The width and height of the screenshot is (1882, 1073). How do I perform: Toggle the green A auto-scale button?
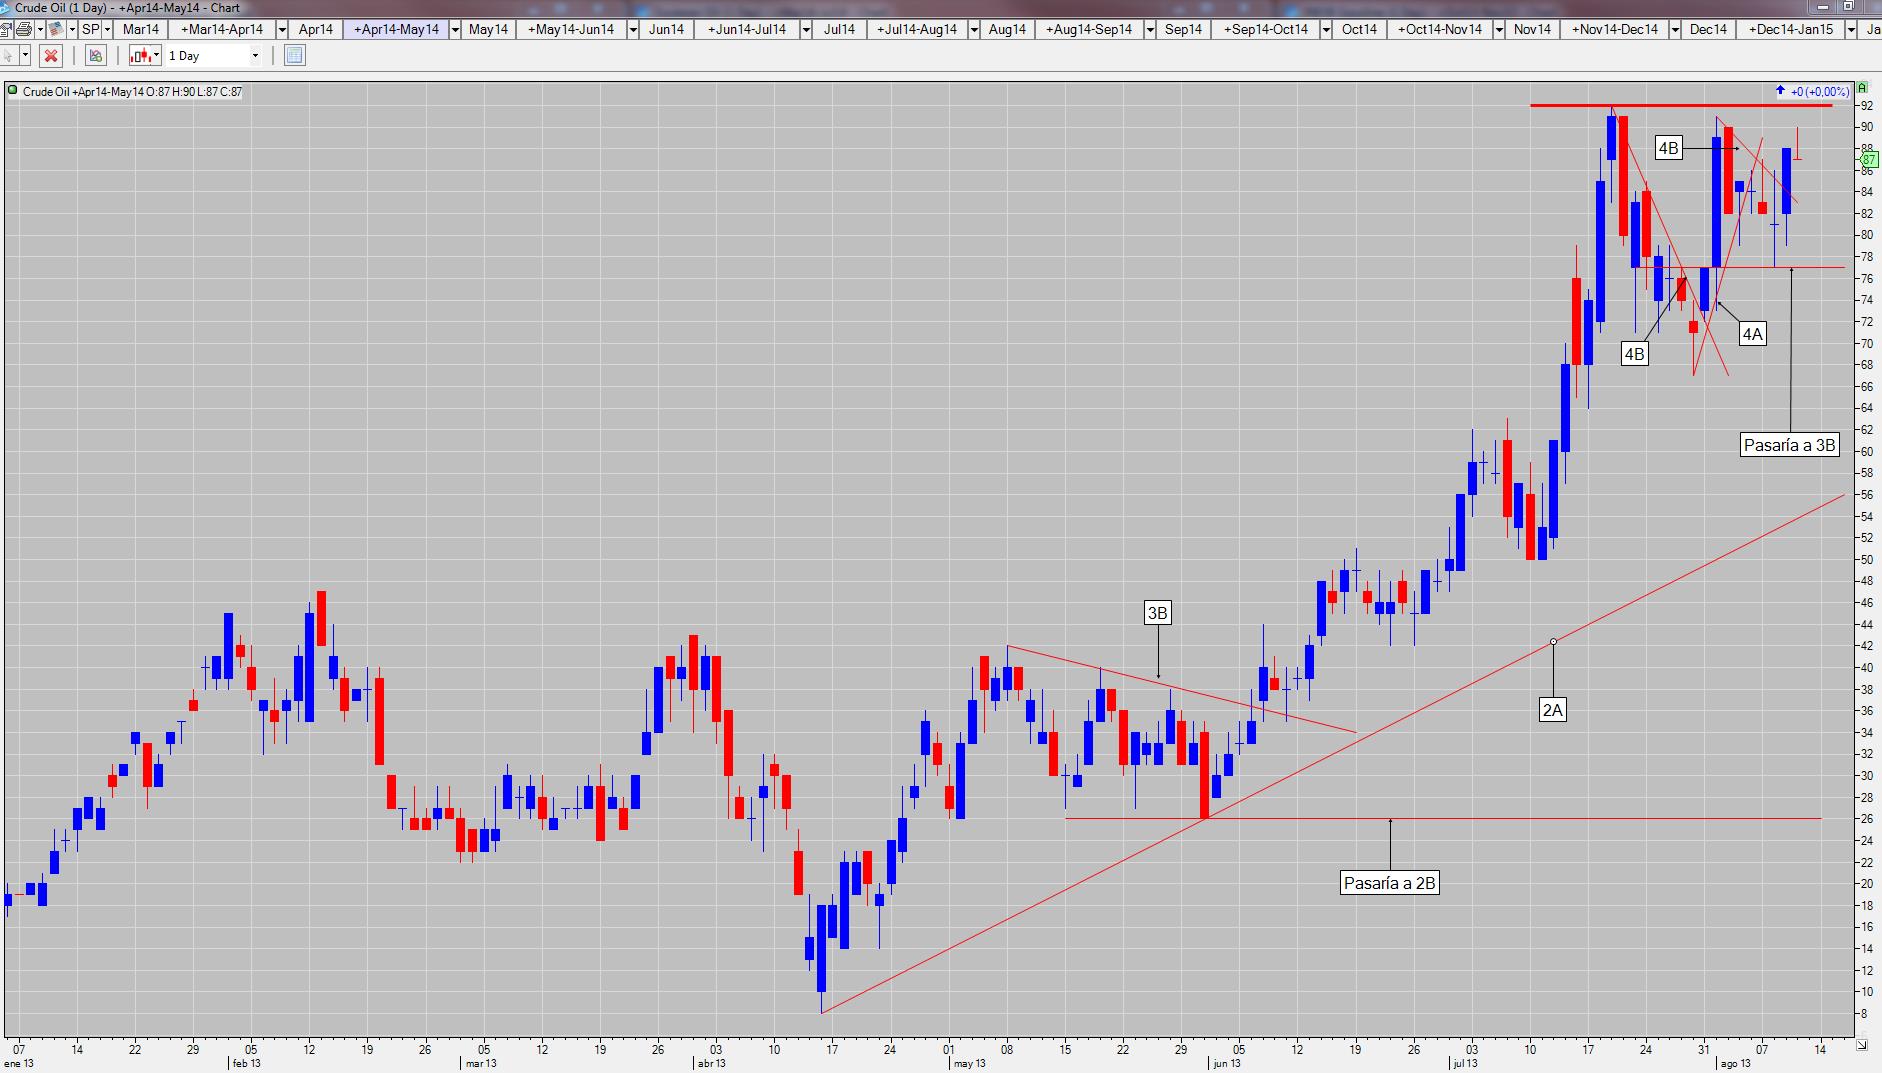[x=1863, y=88]
